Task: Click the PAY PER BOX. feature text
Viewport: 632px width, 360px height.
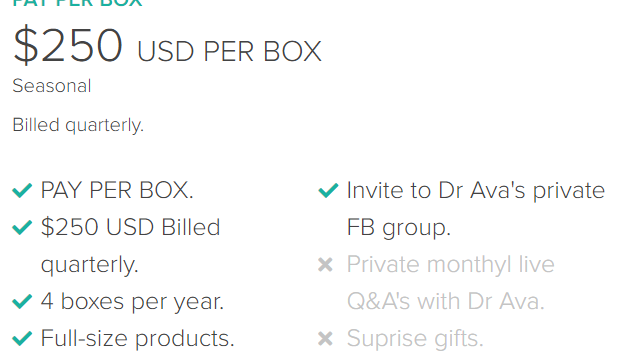Action: tap(117, 190)
